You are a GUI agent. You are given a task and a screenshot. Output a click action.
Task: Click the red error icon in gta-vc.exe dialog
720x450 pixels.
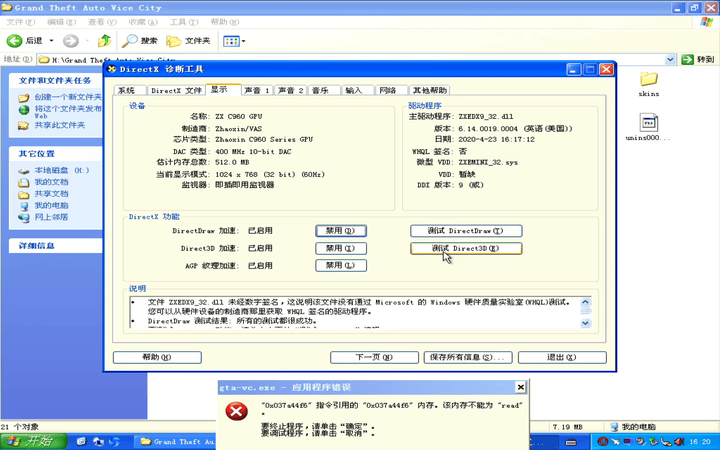(x=236, y=411)
